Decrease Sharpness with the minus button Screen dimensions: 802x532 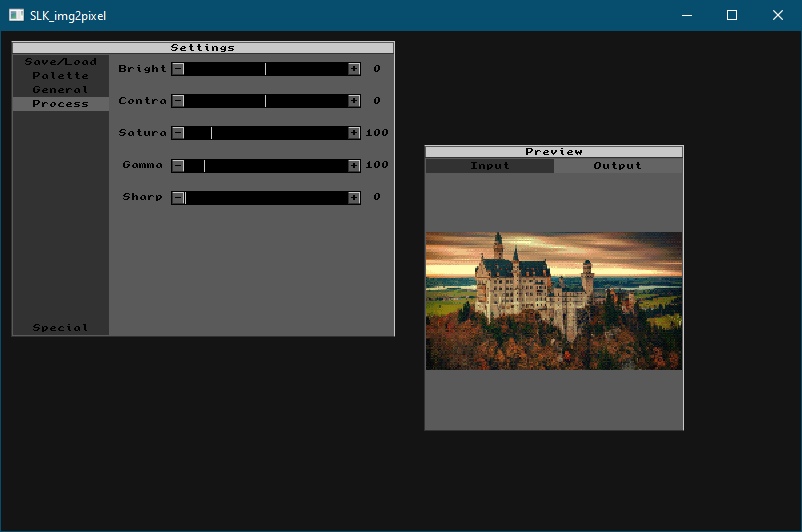point(178,197)
